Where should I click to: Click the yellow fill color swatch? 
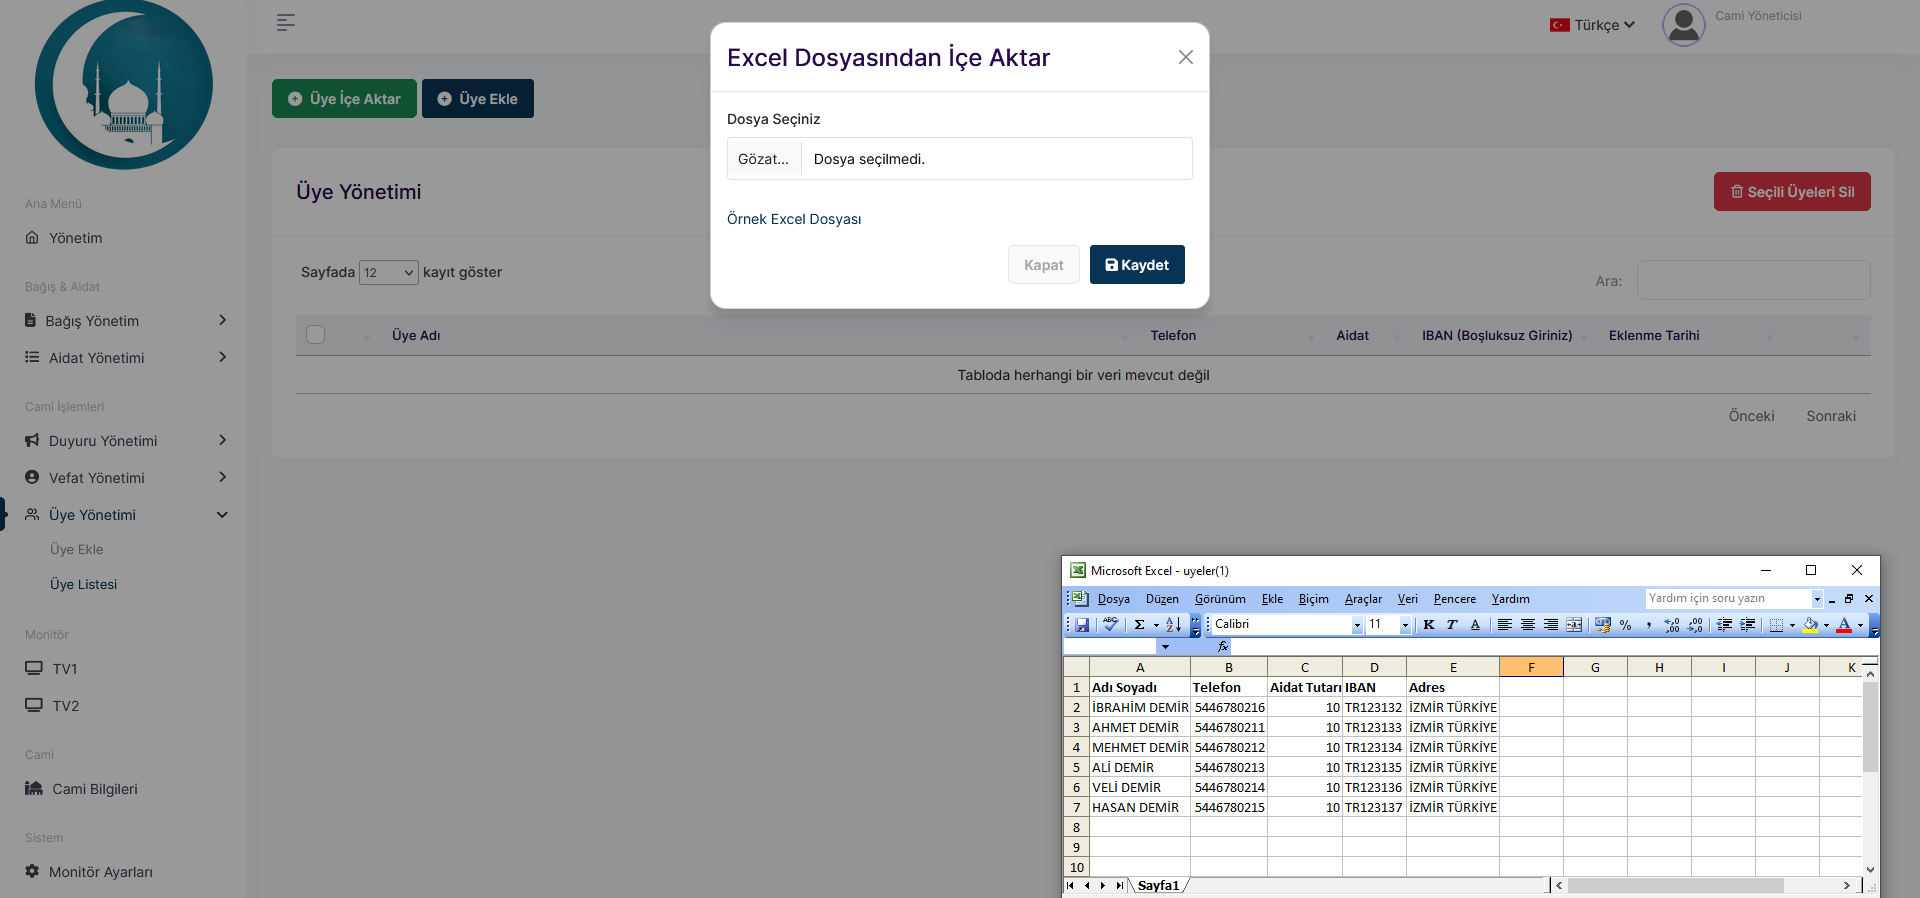1810,625
